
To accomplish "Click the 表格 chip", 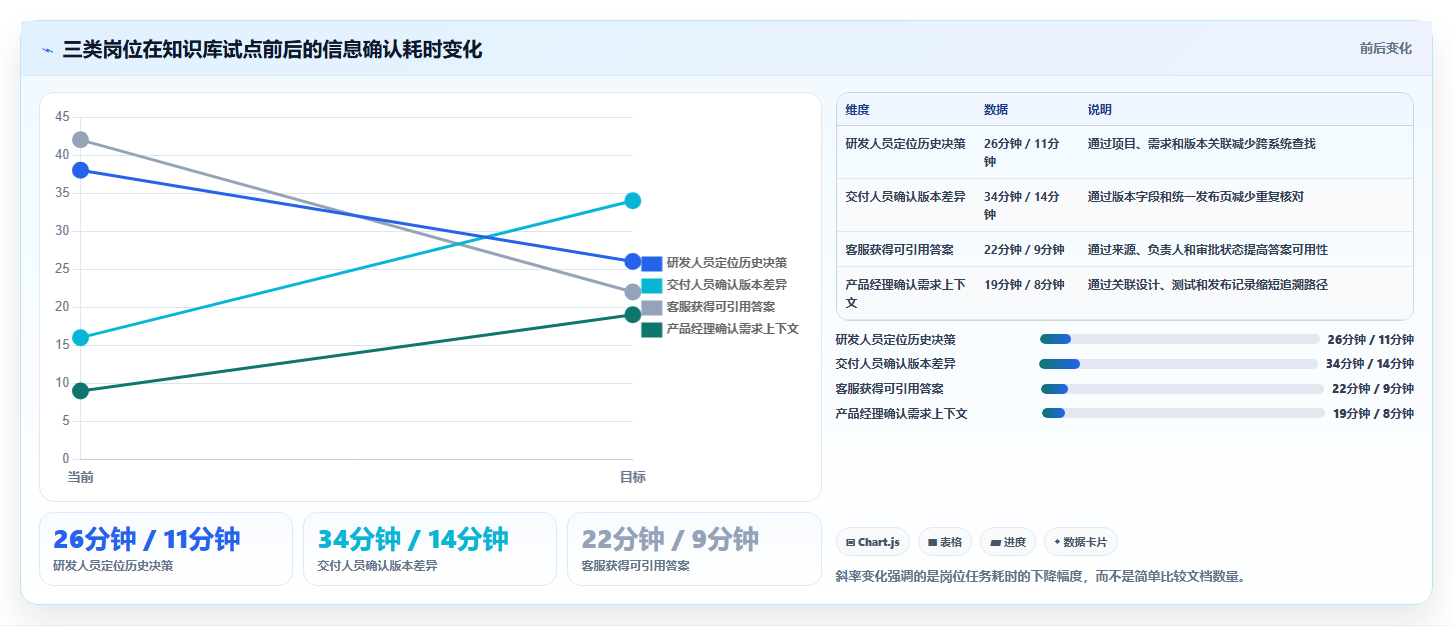I will (945, 542).
